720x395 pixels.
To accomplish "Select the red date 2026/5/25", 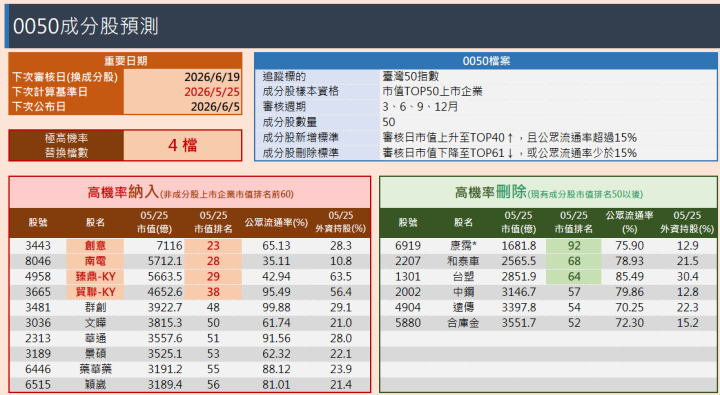I will pos(212,91).
